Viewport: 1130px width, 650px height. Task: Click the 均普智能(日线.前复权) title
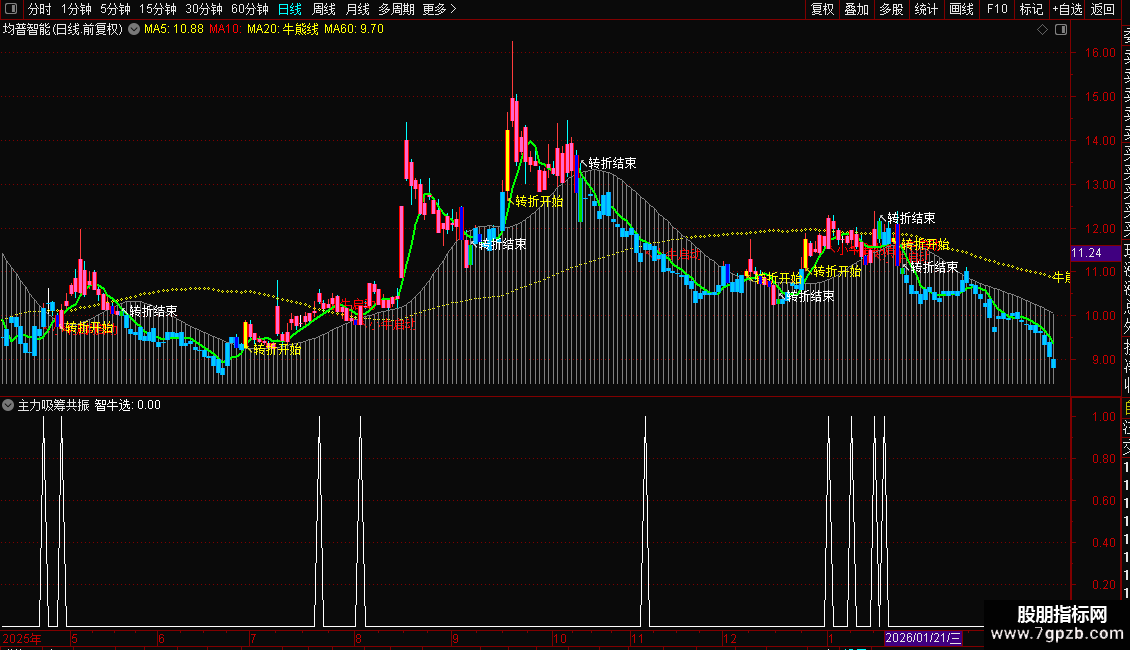63,30
